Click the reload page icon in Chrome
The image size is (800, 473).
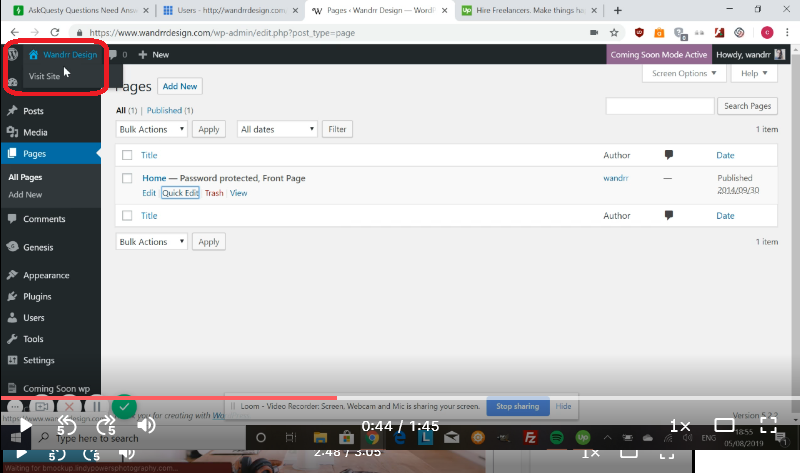(55, 33)
